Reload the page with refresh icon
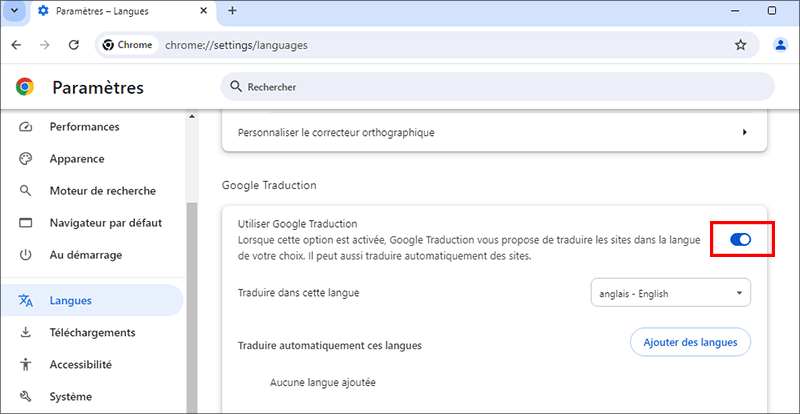 click(x=73, y=45)
